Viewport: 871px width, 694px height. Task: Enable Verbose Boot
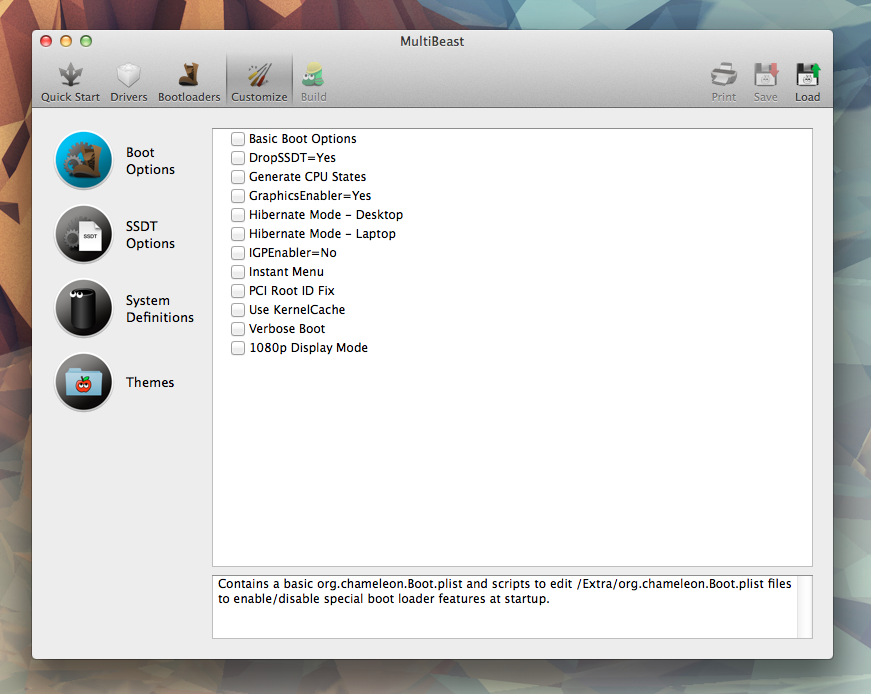(237, 329)
